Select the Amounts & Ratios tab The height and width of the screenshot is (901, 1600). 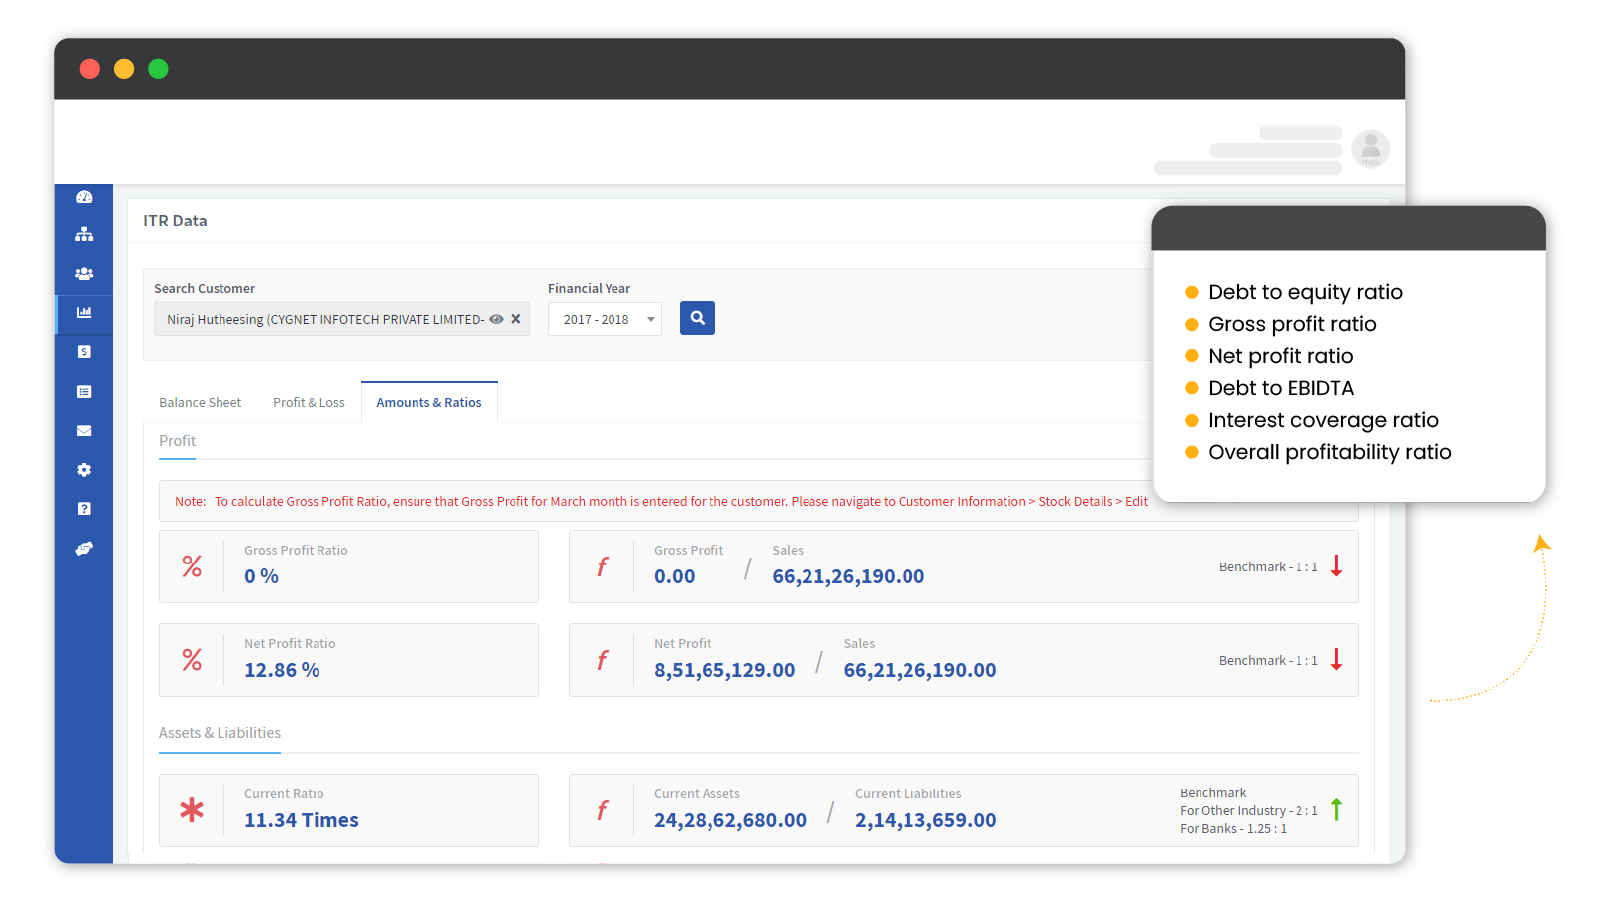click(x=429, y=402)
